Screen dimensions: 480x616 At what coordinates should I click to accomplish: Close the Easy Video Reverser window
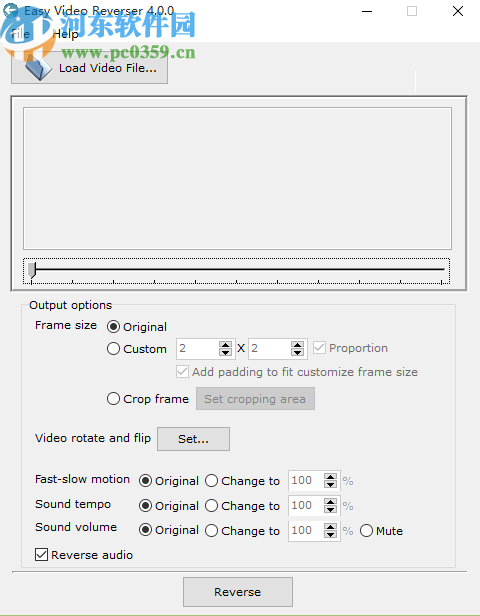pos(458,11)
